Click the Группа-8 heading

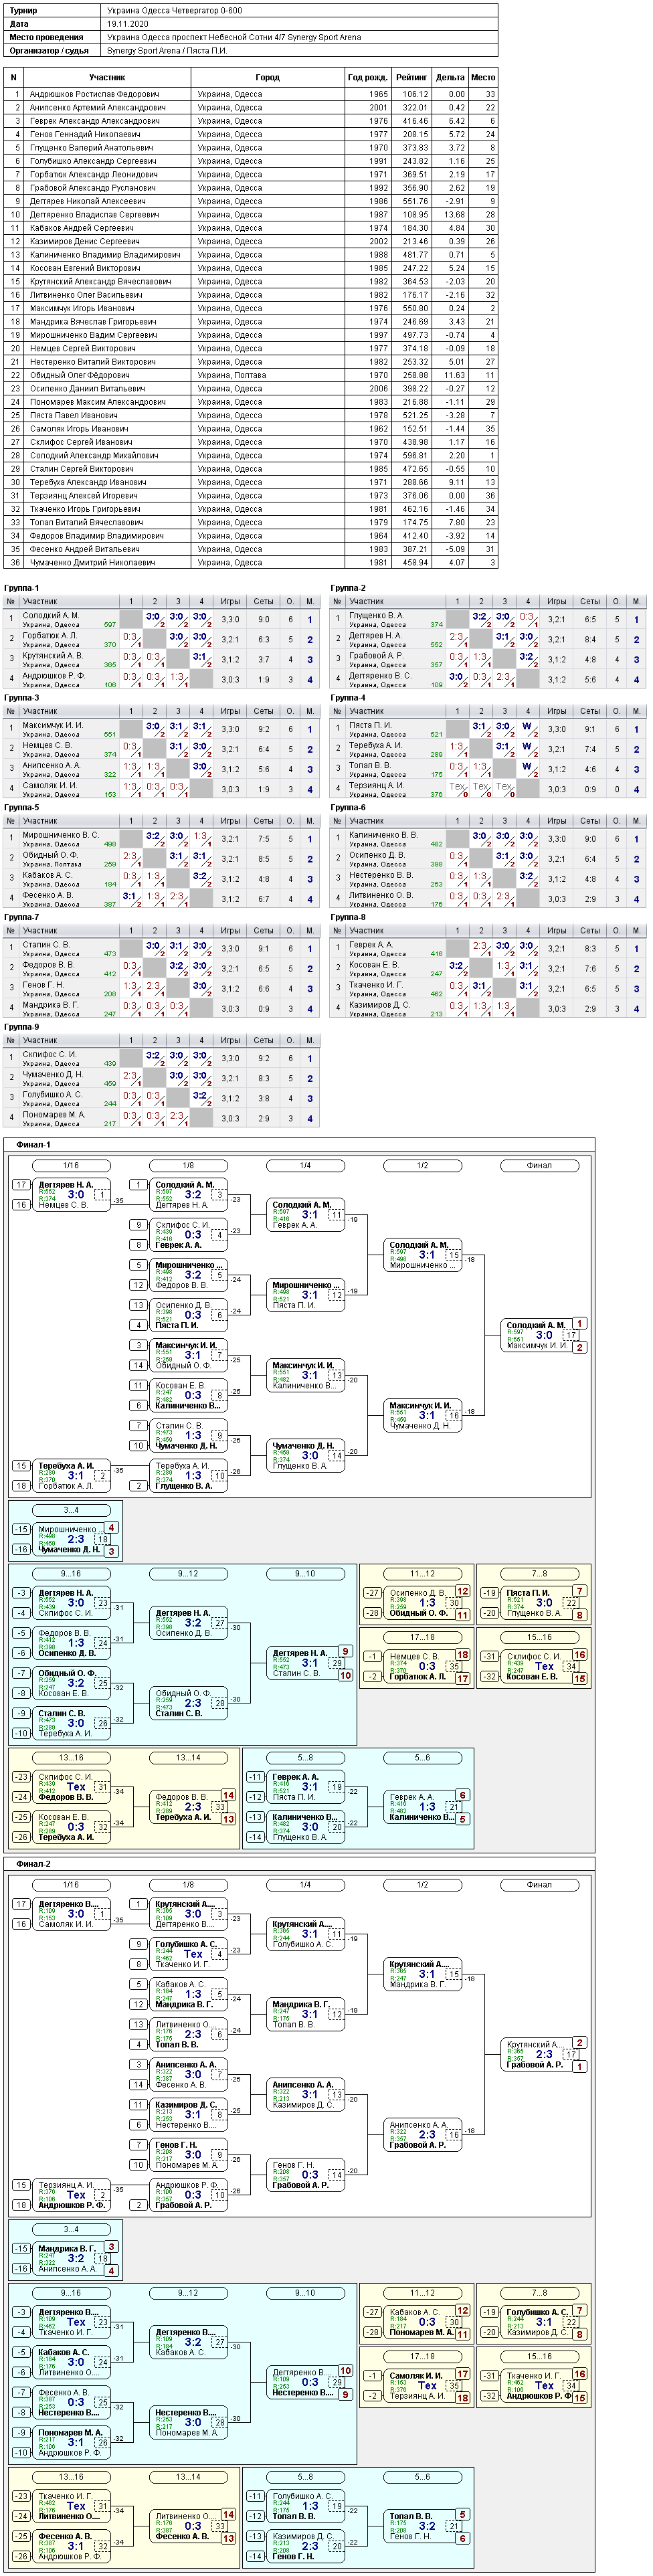click(348, 917)
